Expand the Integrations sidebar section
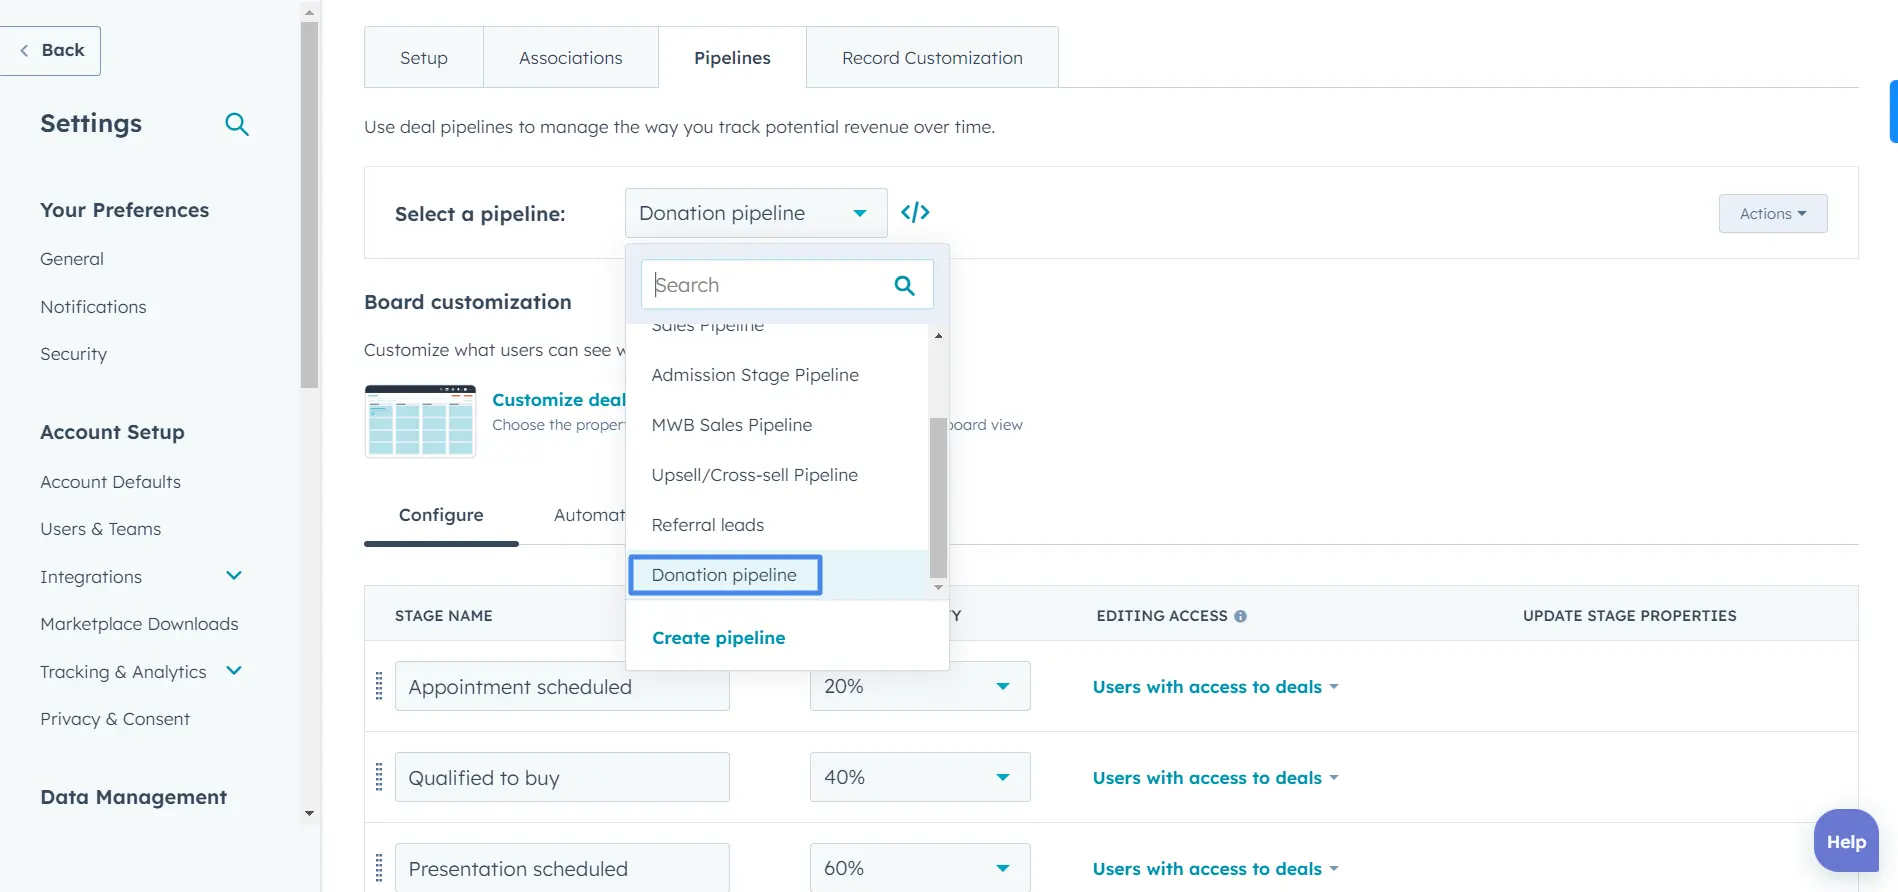 [x=234, y=576]
